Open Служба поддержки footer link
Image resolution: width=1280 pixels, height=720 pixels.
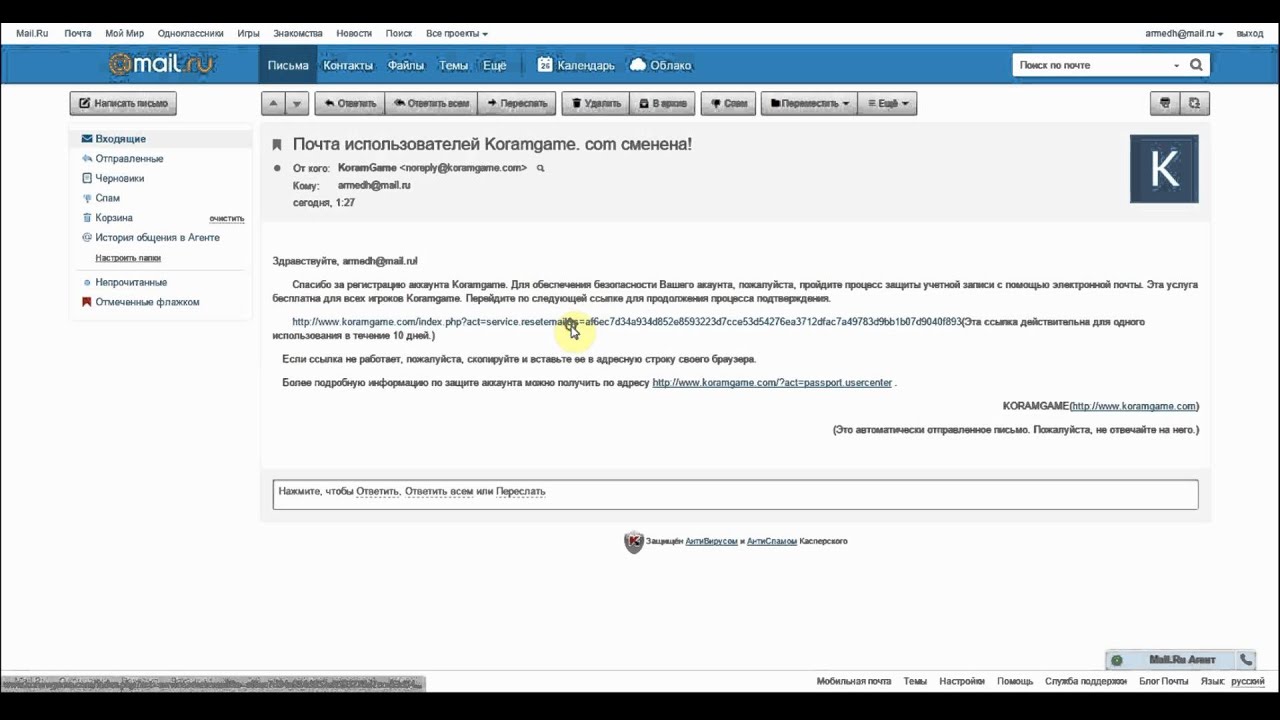[1085, 681]
